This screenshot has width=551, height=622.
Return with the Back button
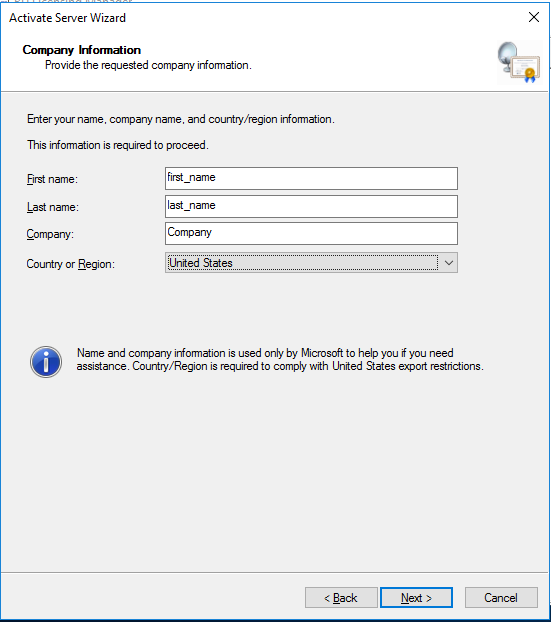(x=341, y=597)
